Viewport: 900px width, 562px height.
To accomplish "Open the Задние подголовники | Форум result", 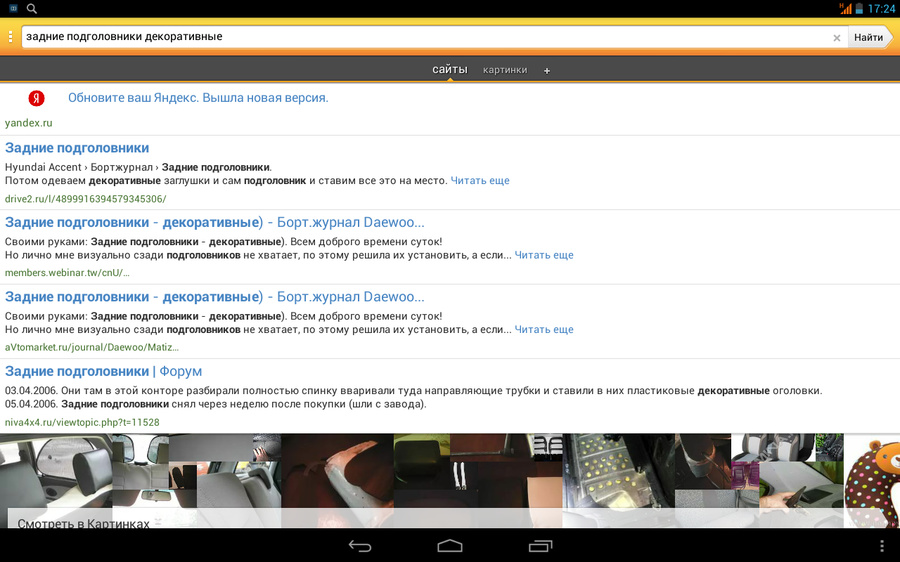I will [x=103, y=371].
